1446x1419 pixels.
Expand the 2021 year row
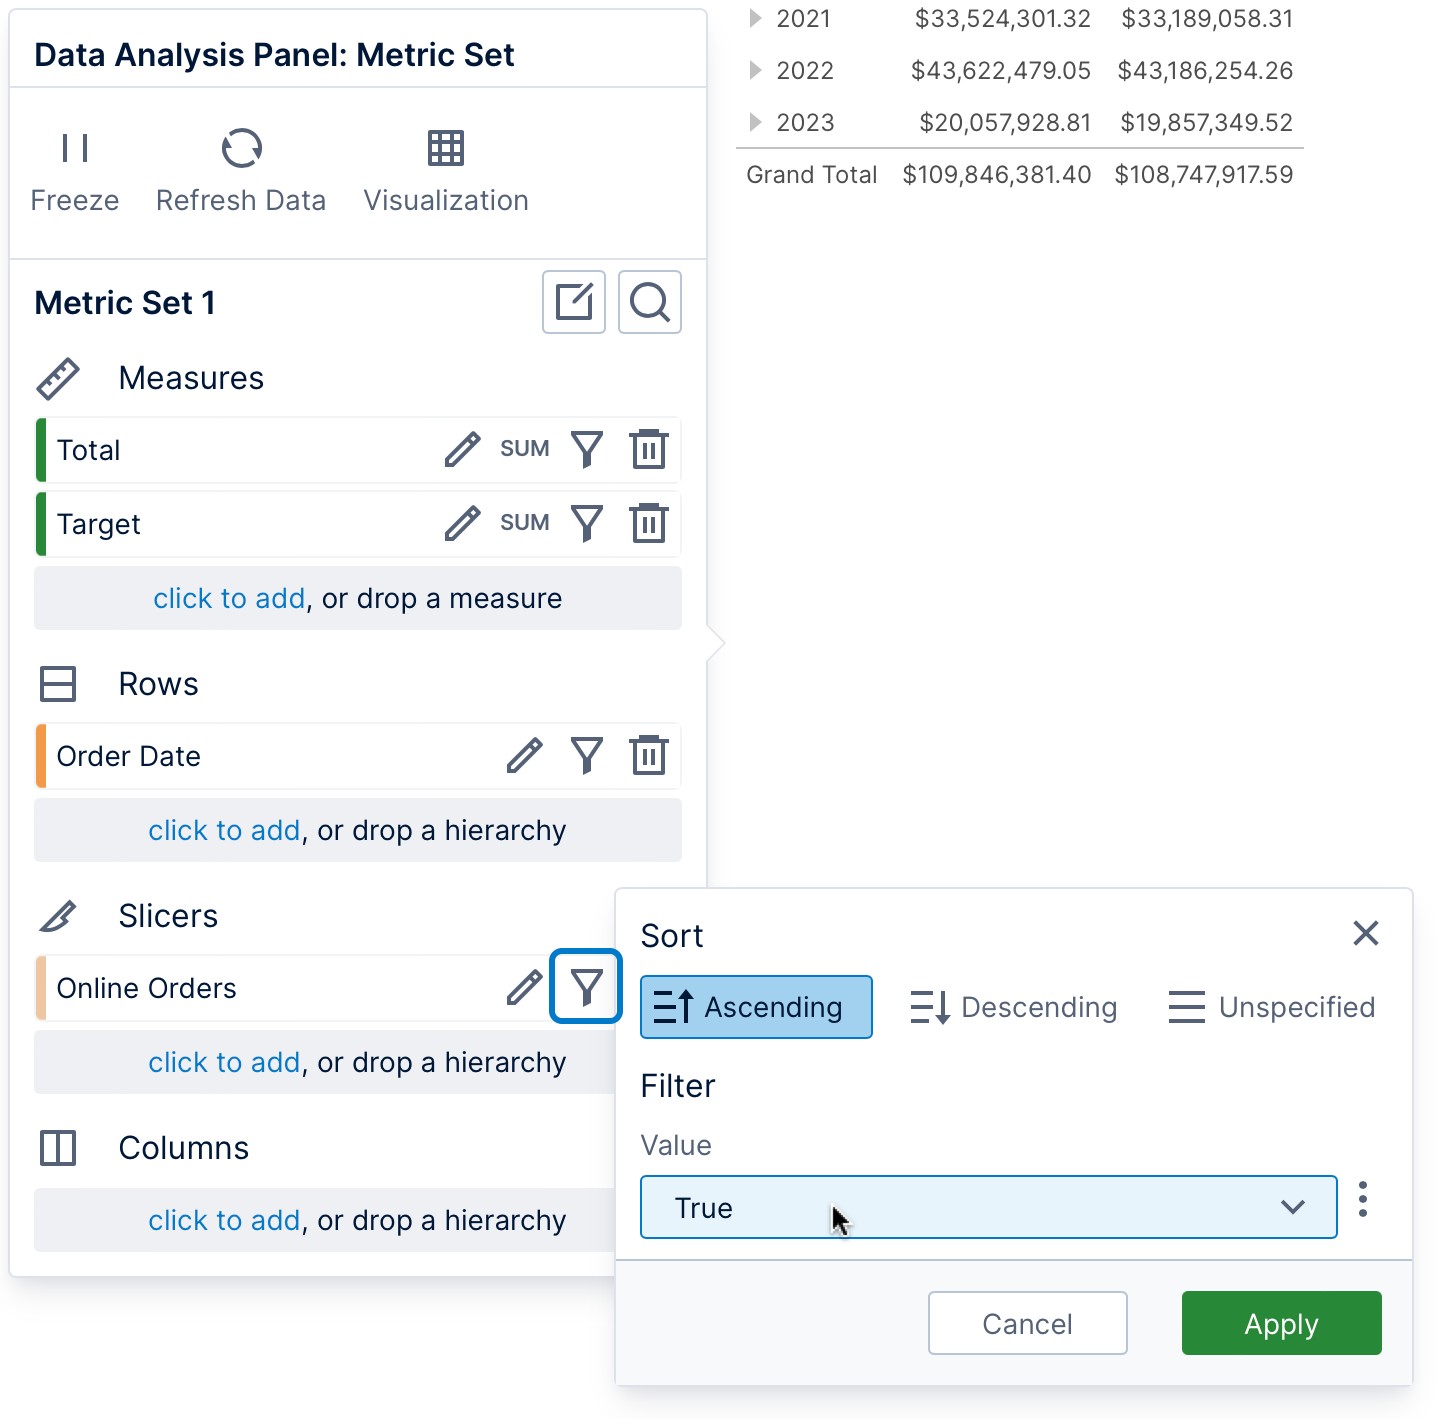(x=753, y=18)
